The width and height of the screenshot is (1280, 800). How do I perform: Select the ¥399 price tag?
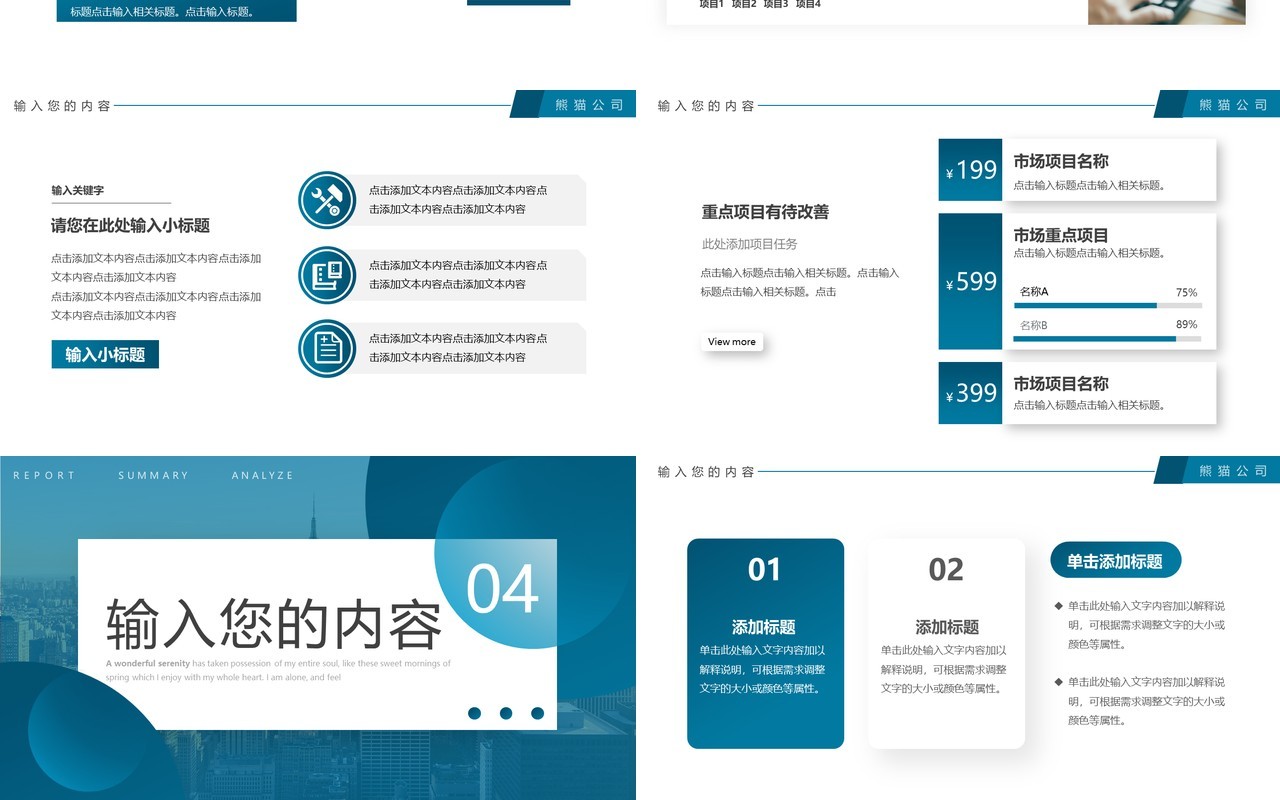[970, 393]
